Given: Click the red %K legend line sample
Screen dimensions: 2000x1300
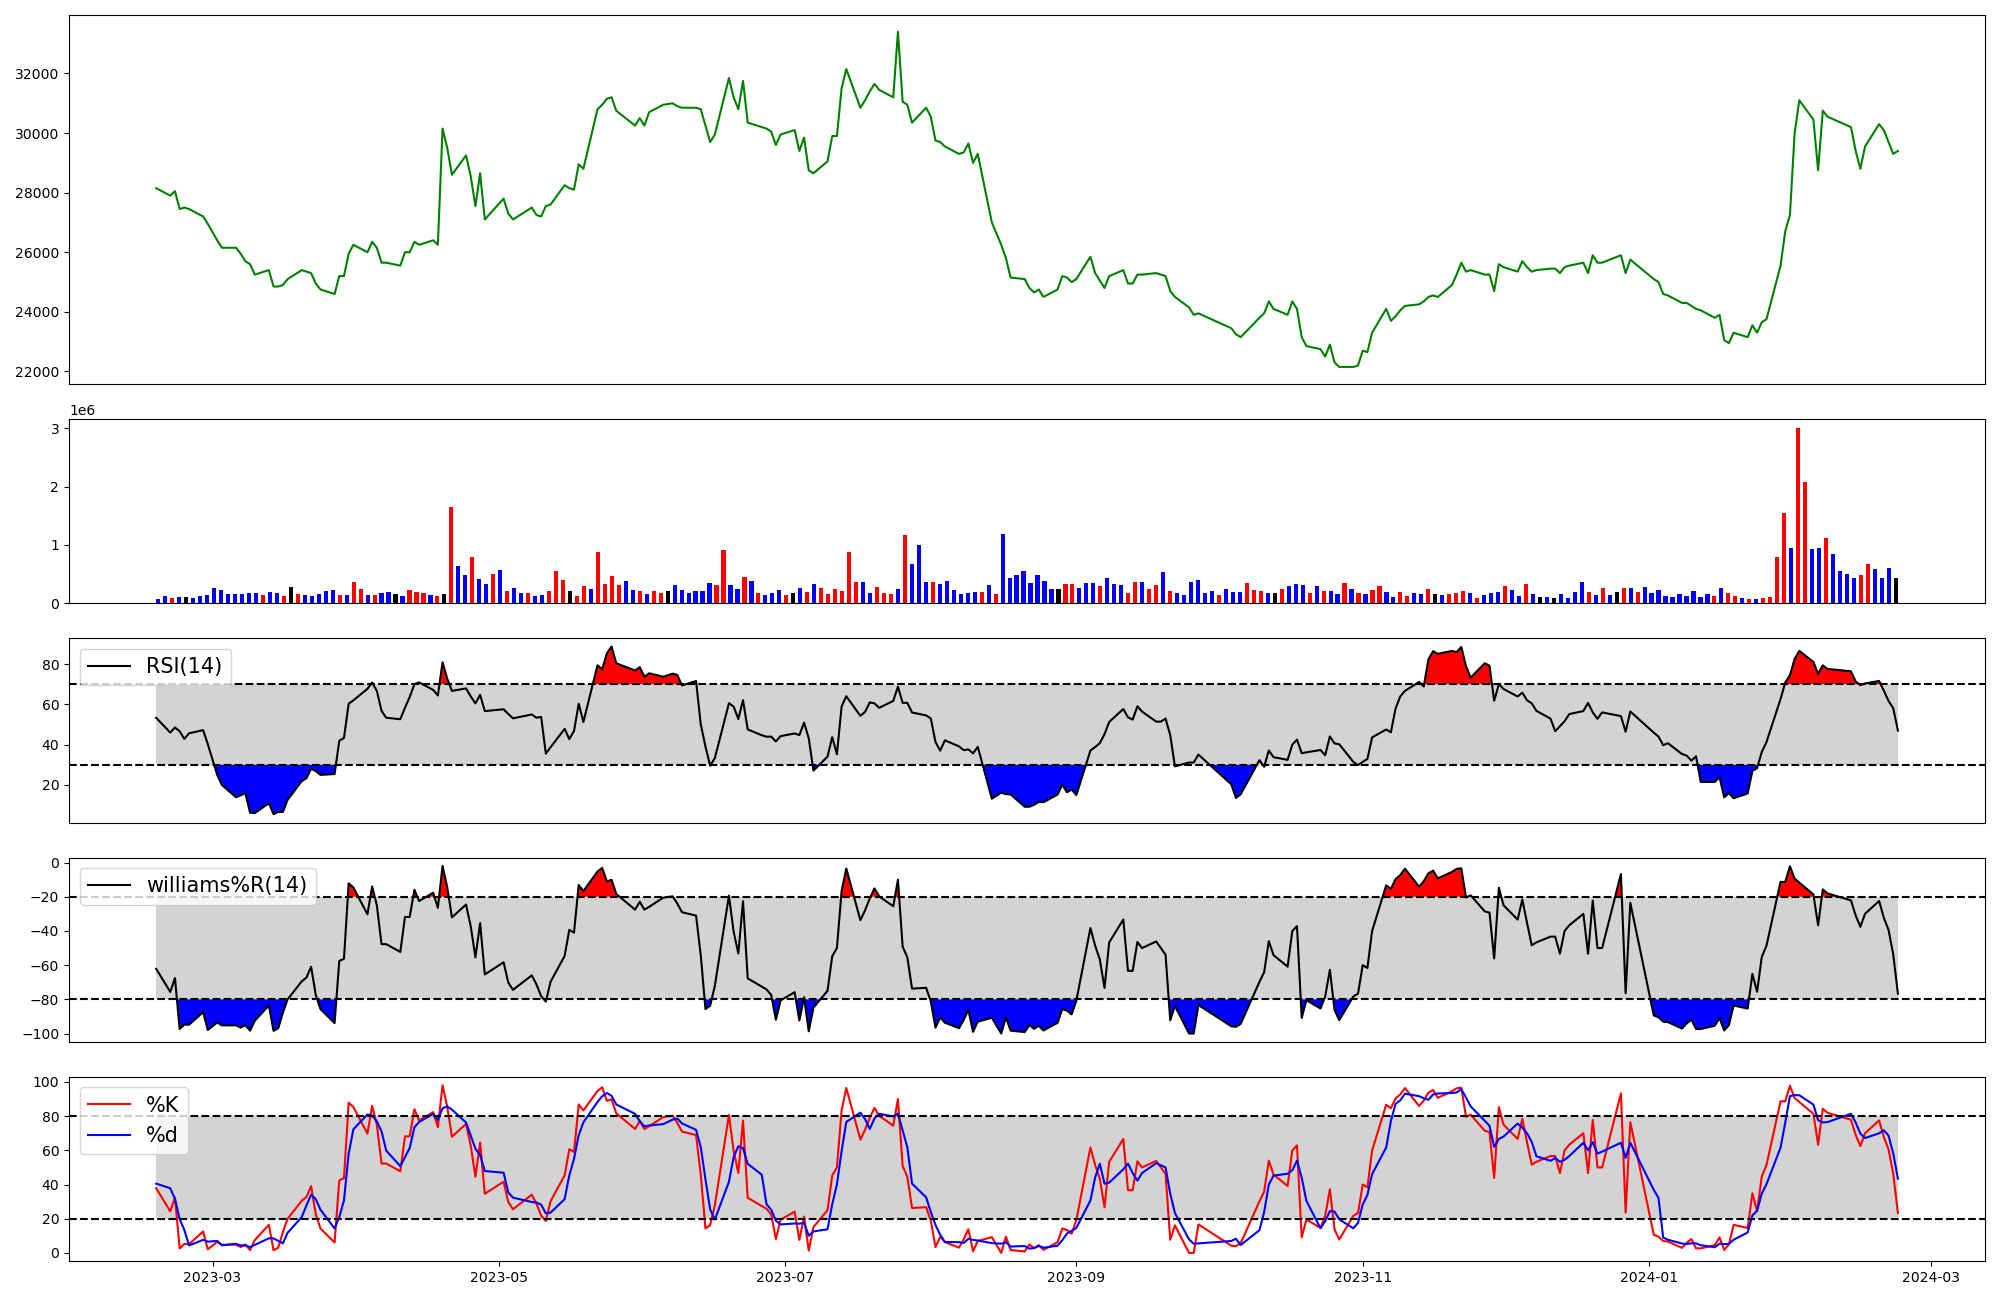Looking at the screenshot, I should 110,1105.
